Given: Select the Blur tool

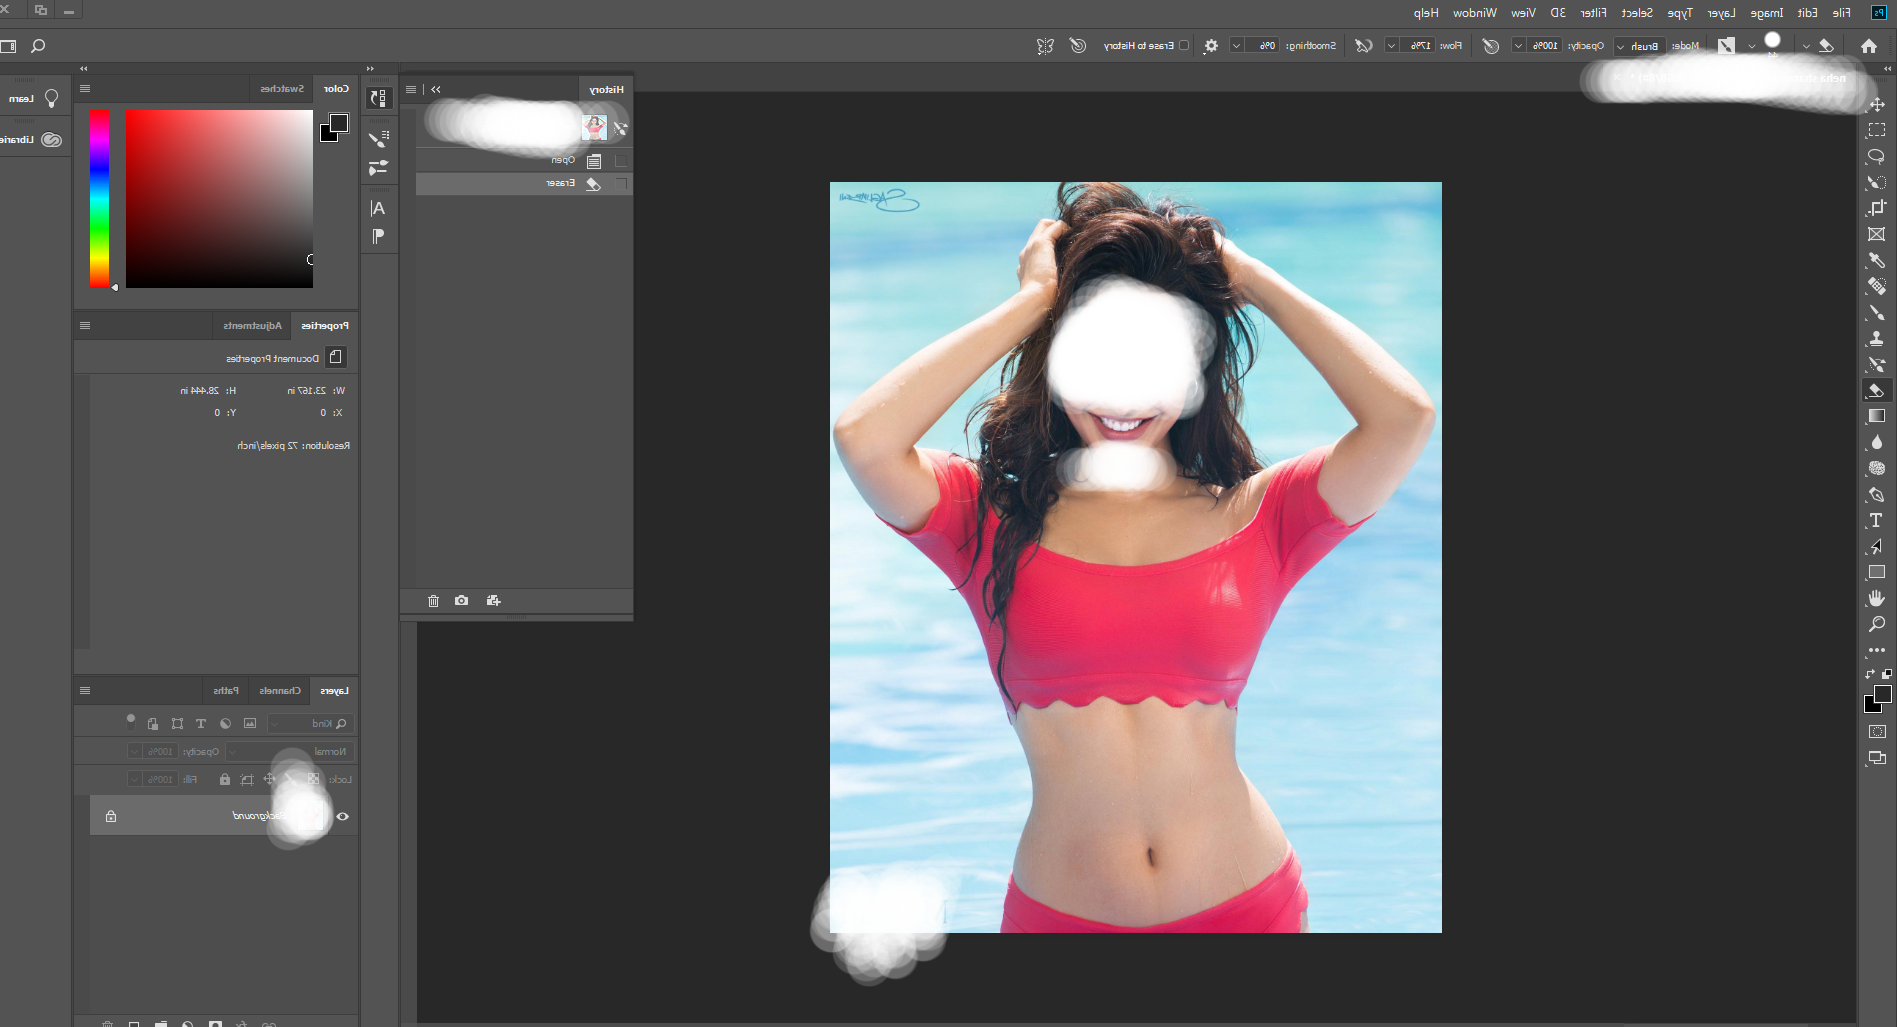Looking at the screenshot, I should point(1877,442).
